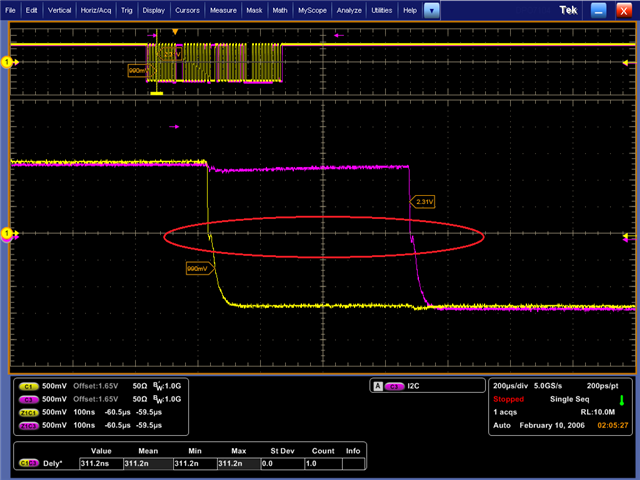The width and height of the screenshot is (640, 480).
Task: Click the green trigger status indicator icon
Action: coord(622,400)
